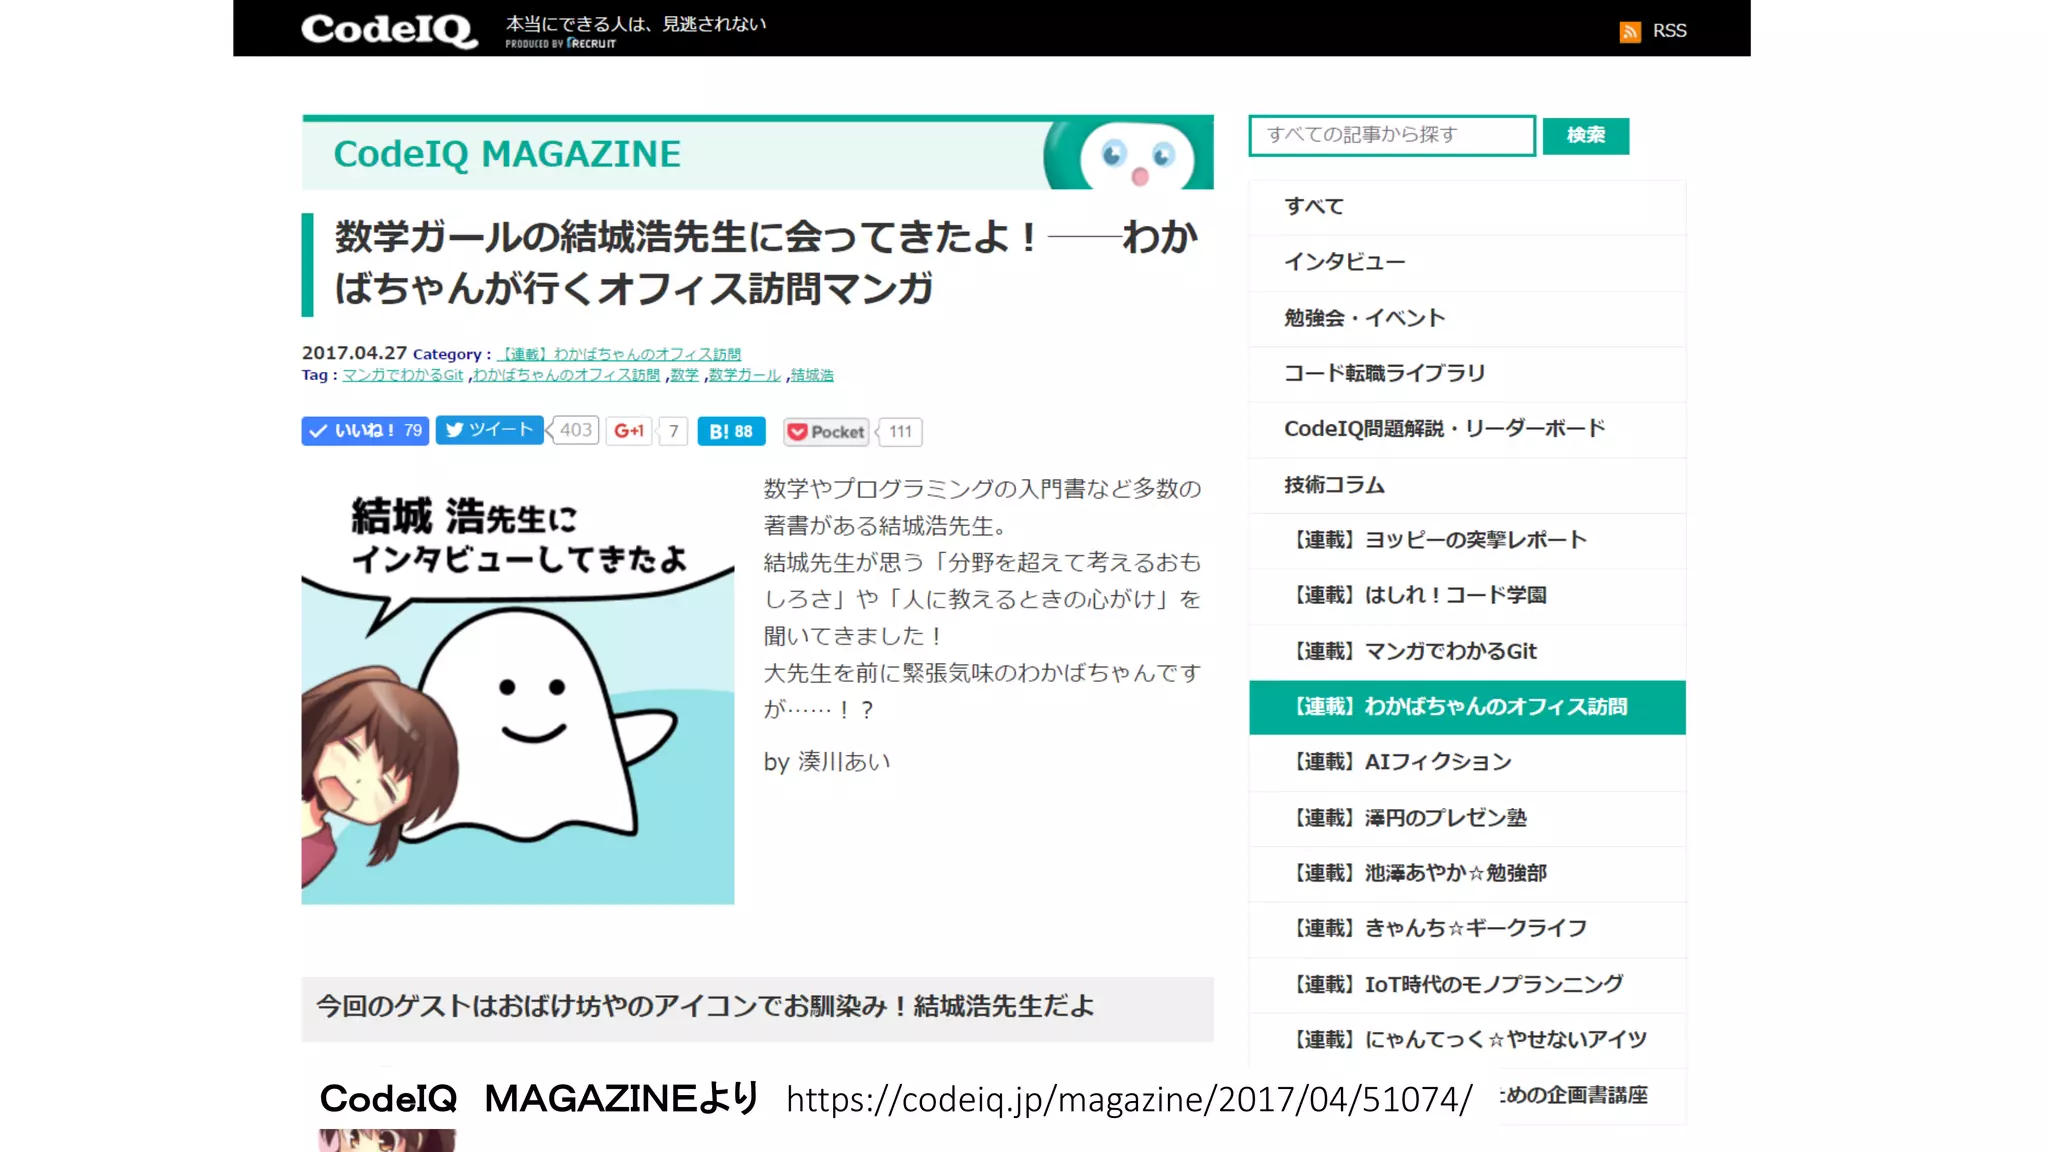The width and height of the screenshot is (2048, 1152).
Task: Open the 数学ガール tag link
Action: (744, 375)
